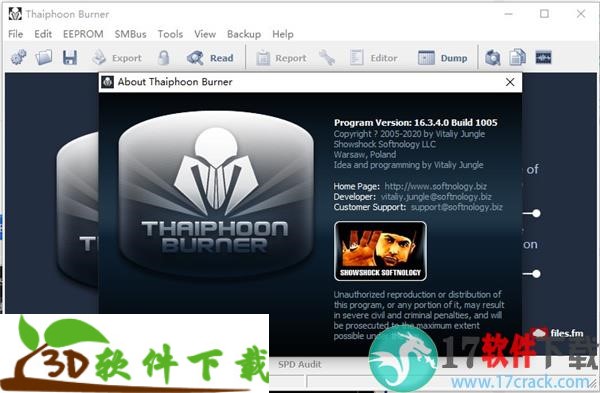Open the SMBus menu
This screenshot has width=600, height=393.
point(130,34)
